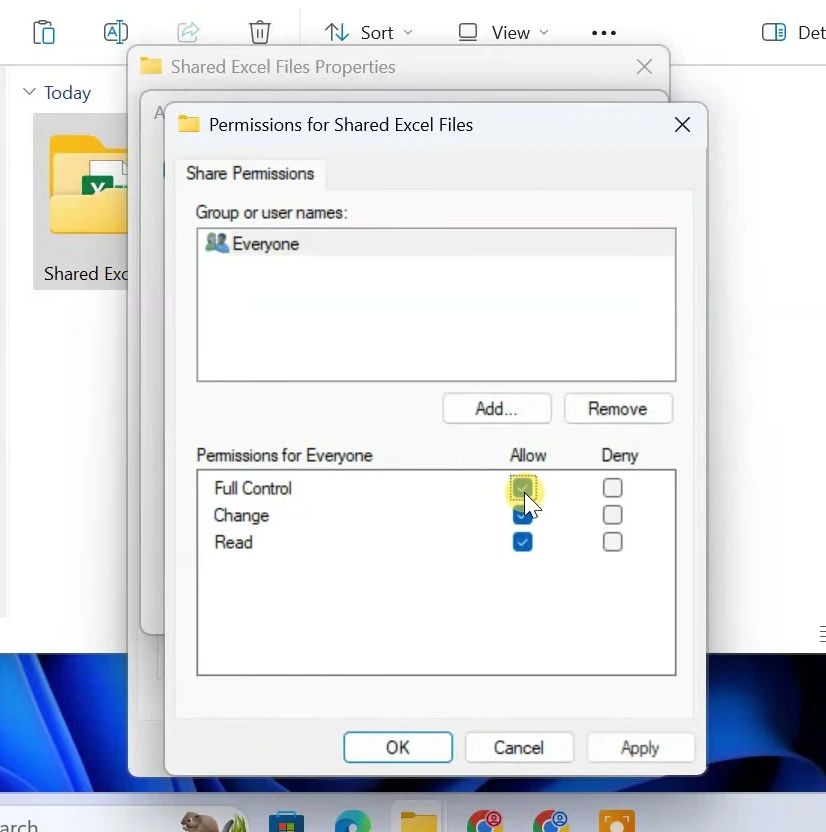Open the See more ellipsis menu

[604, 33]
